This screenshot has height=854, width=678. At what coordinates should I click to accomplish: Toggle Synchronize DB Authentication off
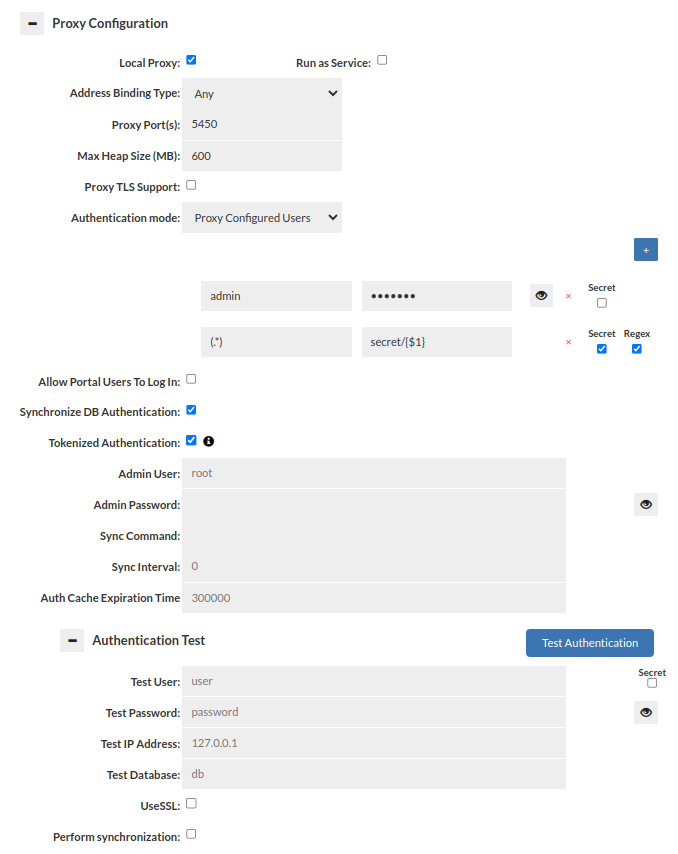191,410
